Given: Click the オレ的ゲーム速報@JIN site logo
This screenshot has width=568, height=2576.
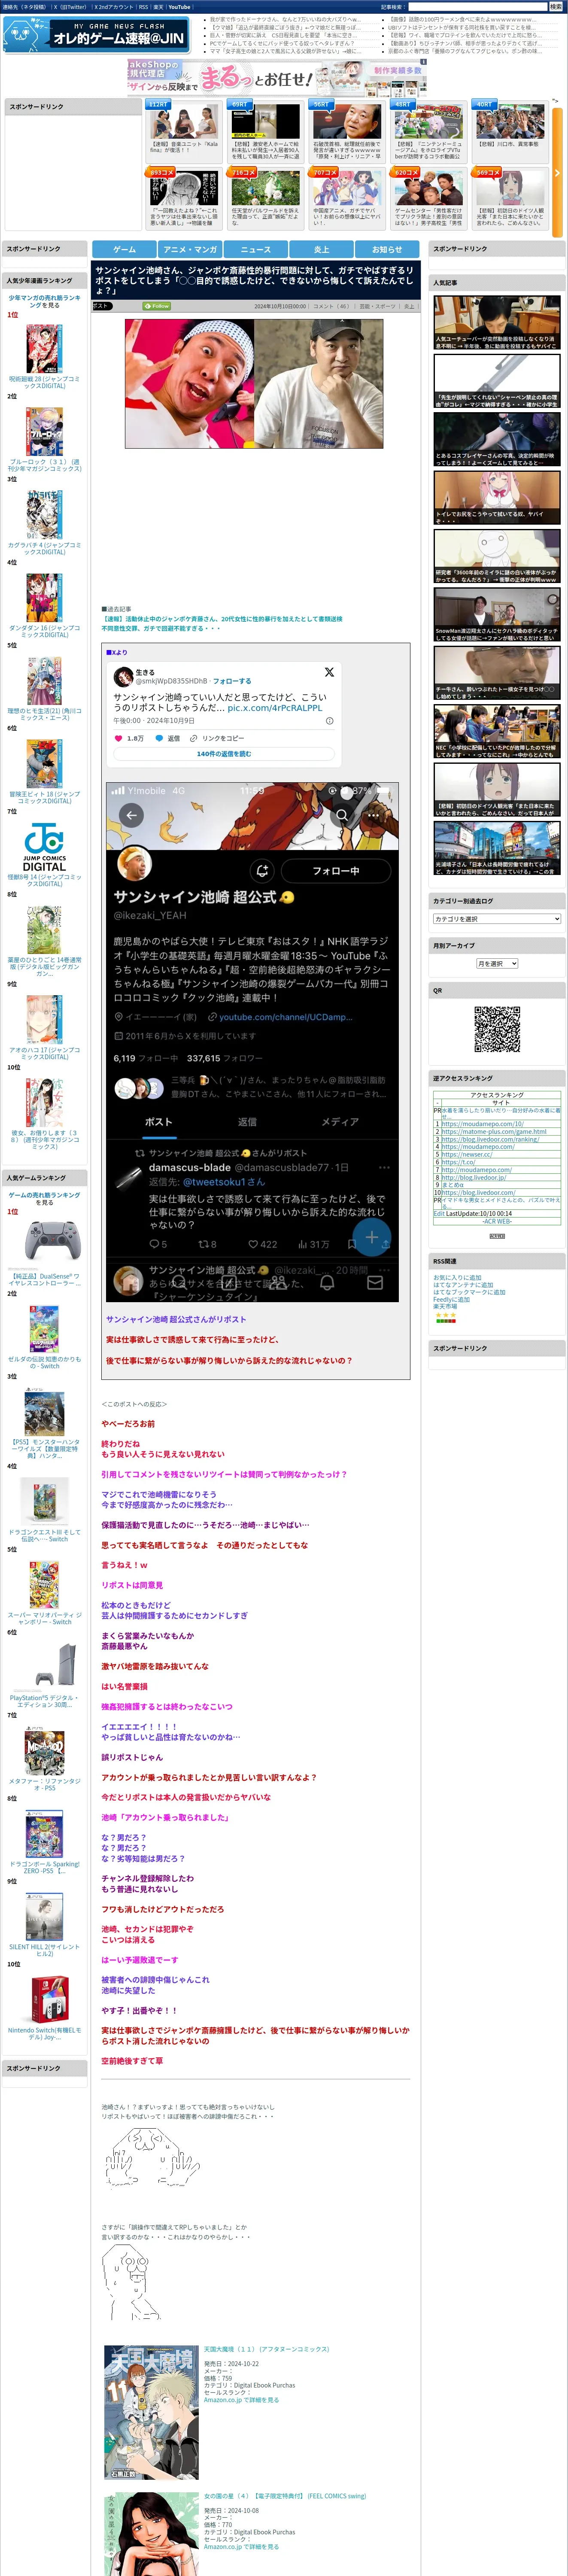Looking at the screenshot, I should tap(96, 36).
